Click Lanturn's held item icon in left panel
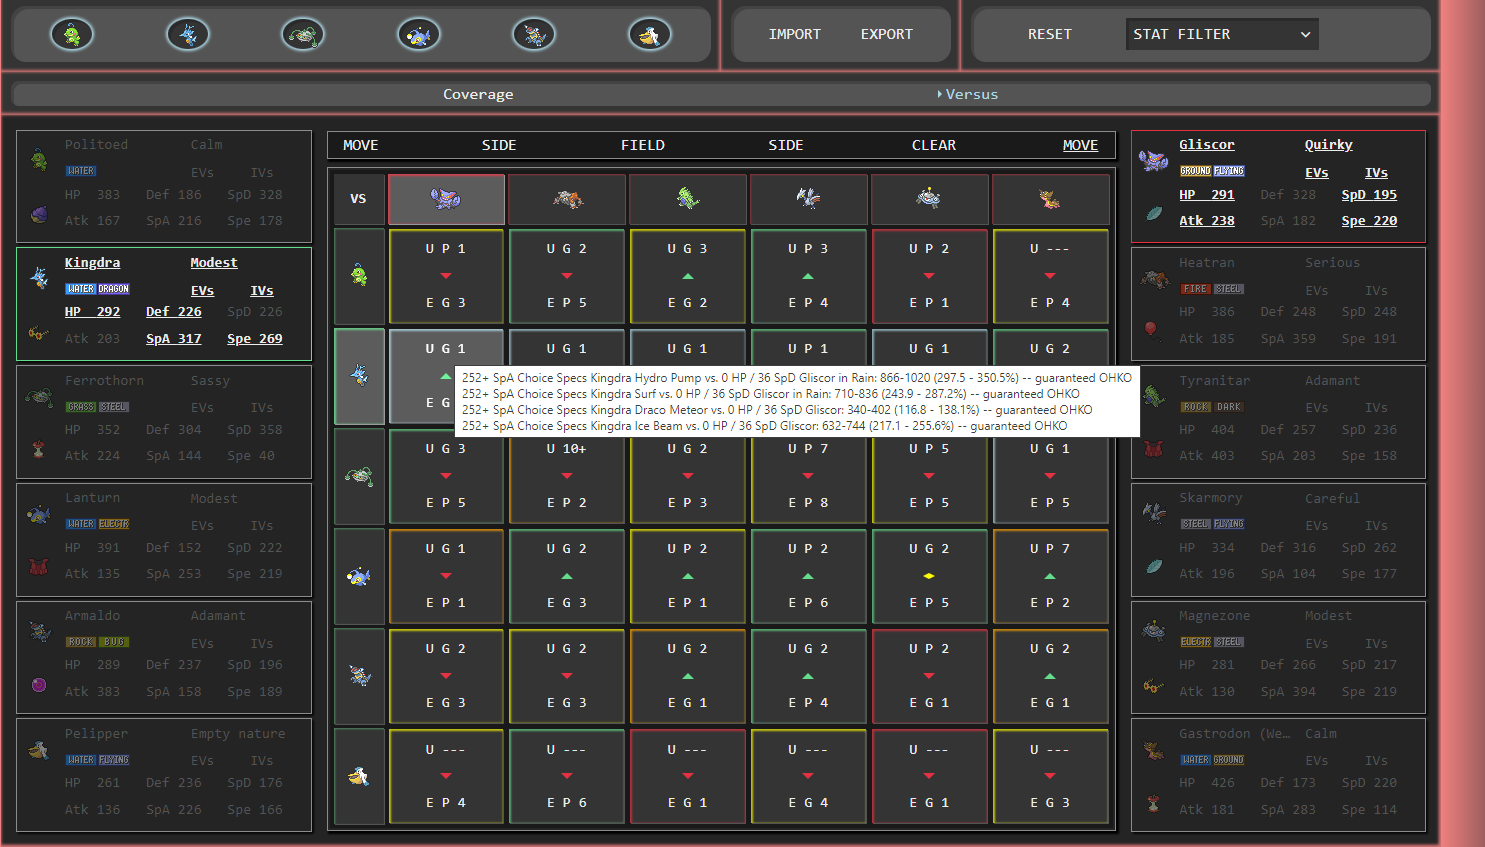The height and width of the screenshot is (847, 1485). [39, 567]
